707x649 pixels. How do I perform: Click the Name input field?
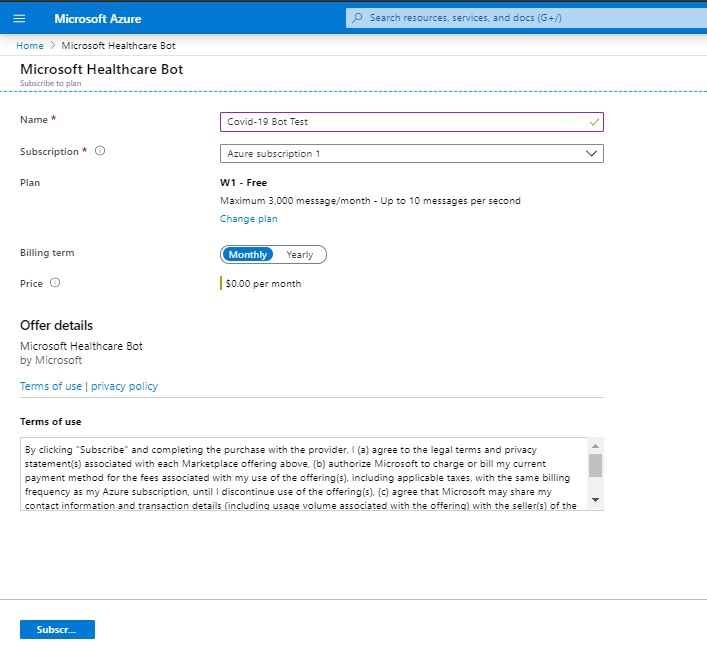click(400, 122)
